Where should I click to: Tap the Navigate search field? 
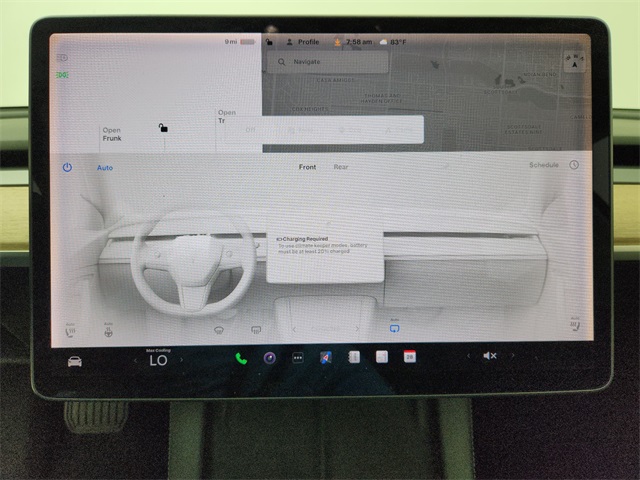[x=327, y=62]
